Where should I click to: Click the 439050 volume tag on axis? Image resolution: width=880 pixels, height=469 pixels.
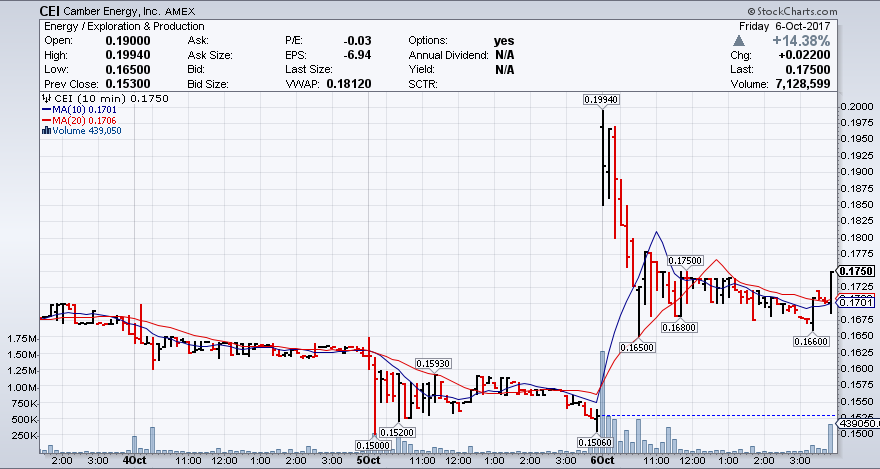pyautogui.click(x=857, y=423)
